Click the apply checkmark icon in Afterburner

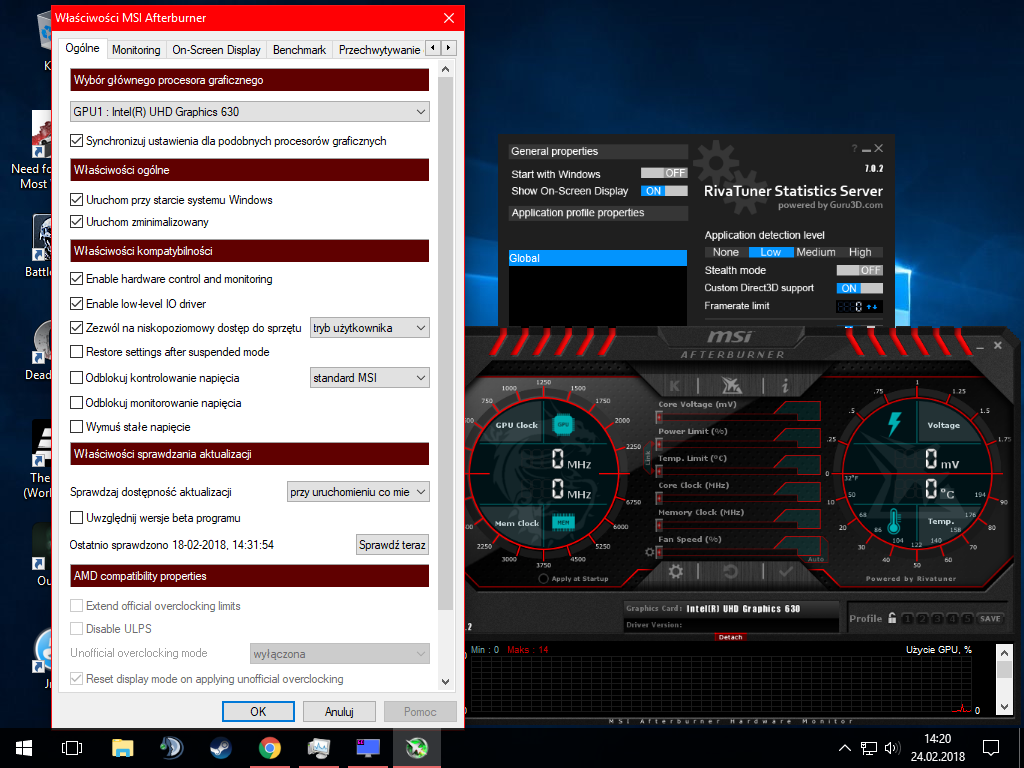[786, 571]
